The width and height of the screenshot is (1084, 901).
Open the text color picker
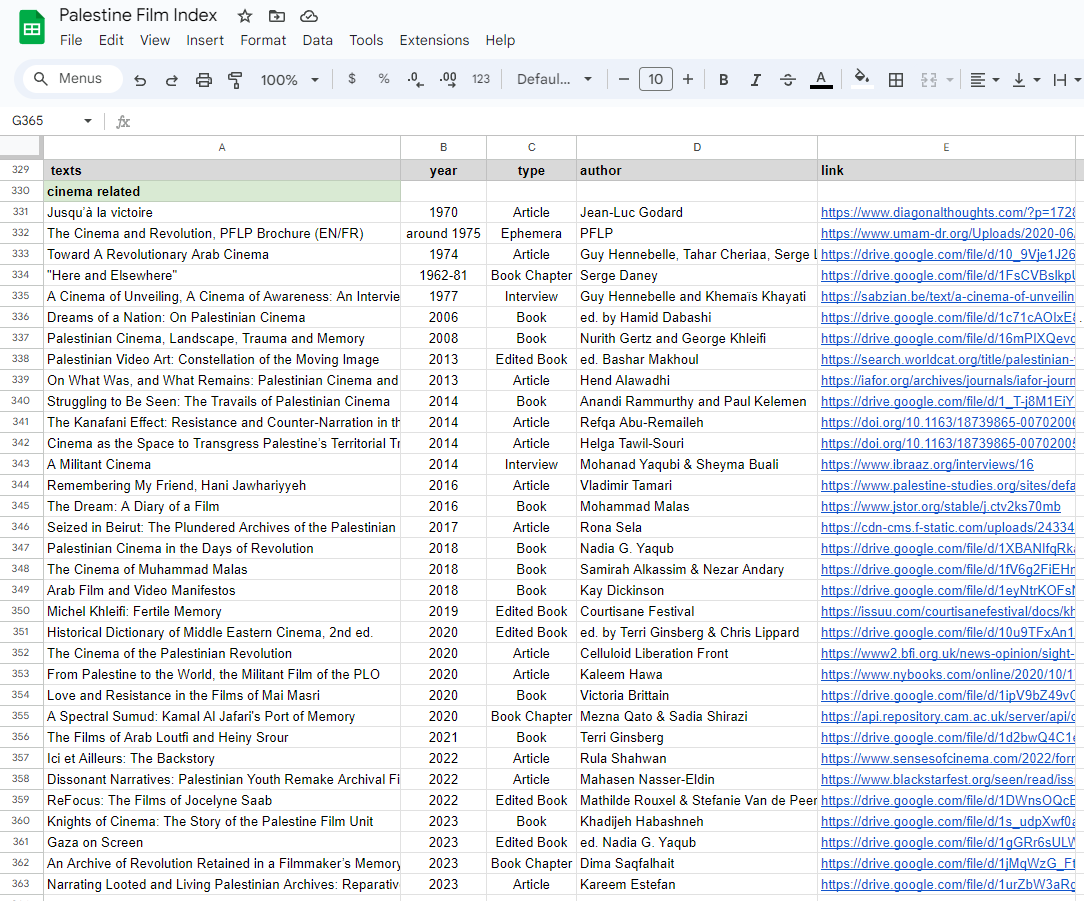coord(821,80)
